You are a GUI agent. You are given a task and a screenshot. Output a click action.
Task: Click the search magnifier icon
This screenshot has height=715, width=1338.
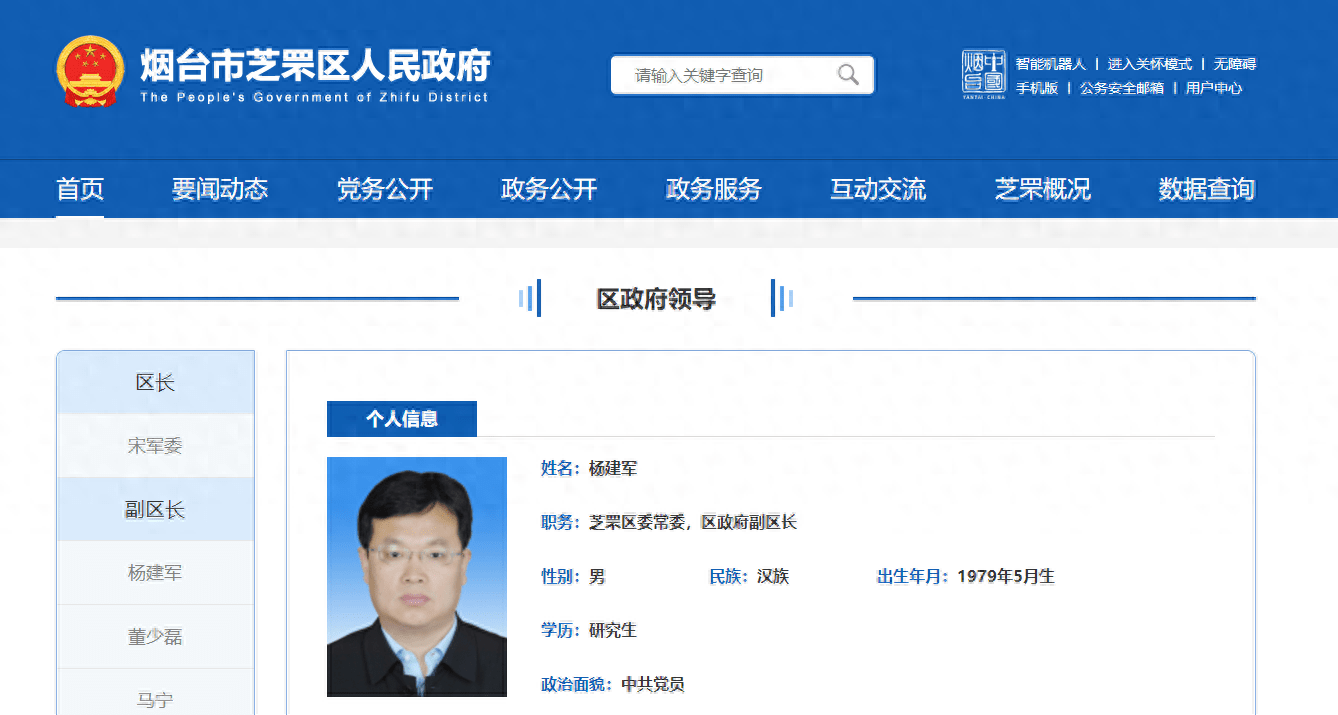point(848,75)
